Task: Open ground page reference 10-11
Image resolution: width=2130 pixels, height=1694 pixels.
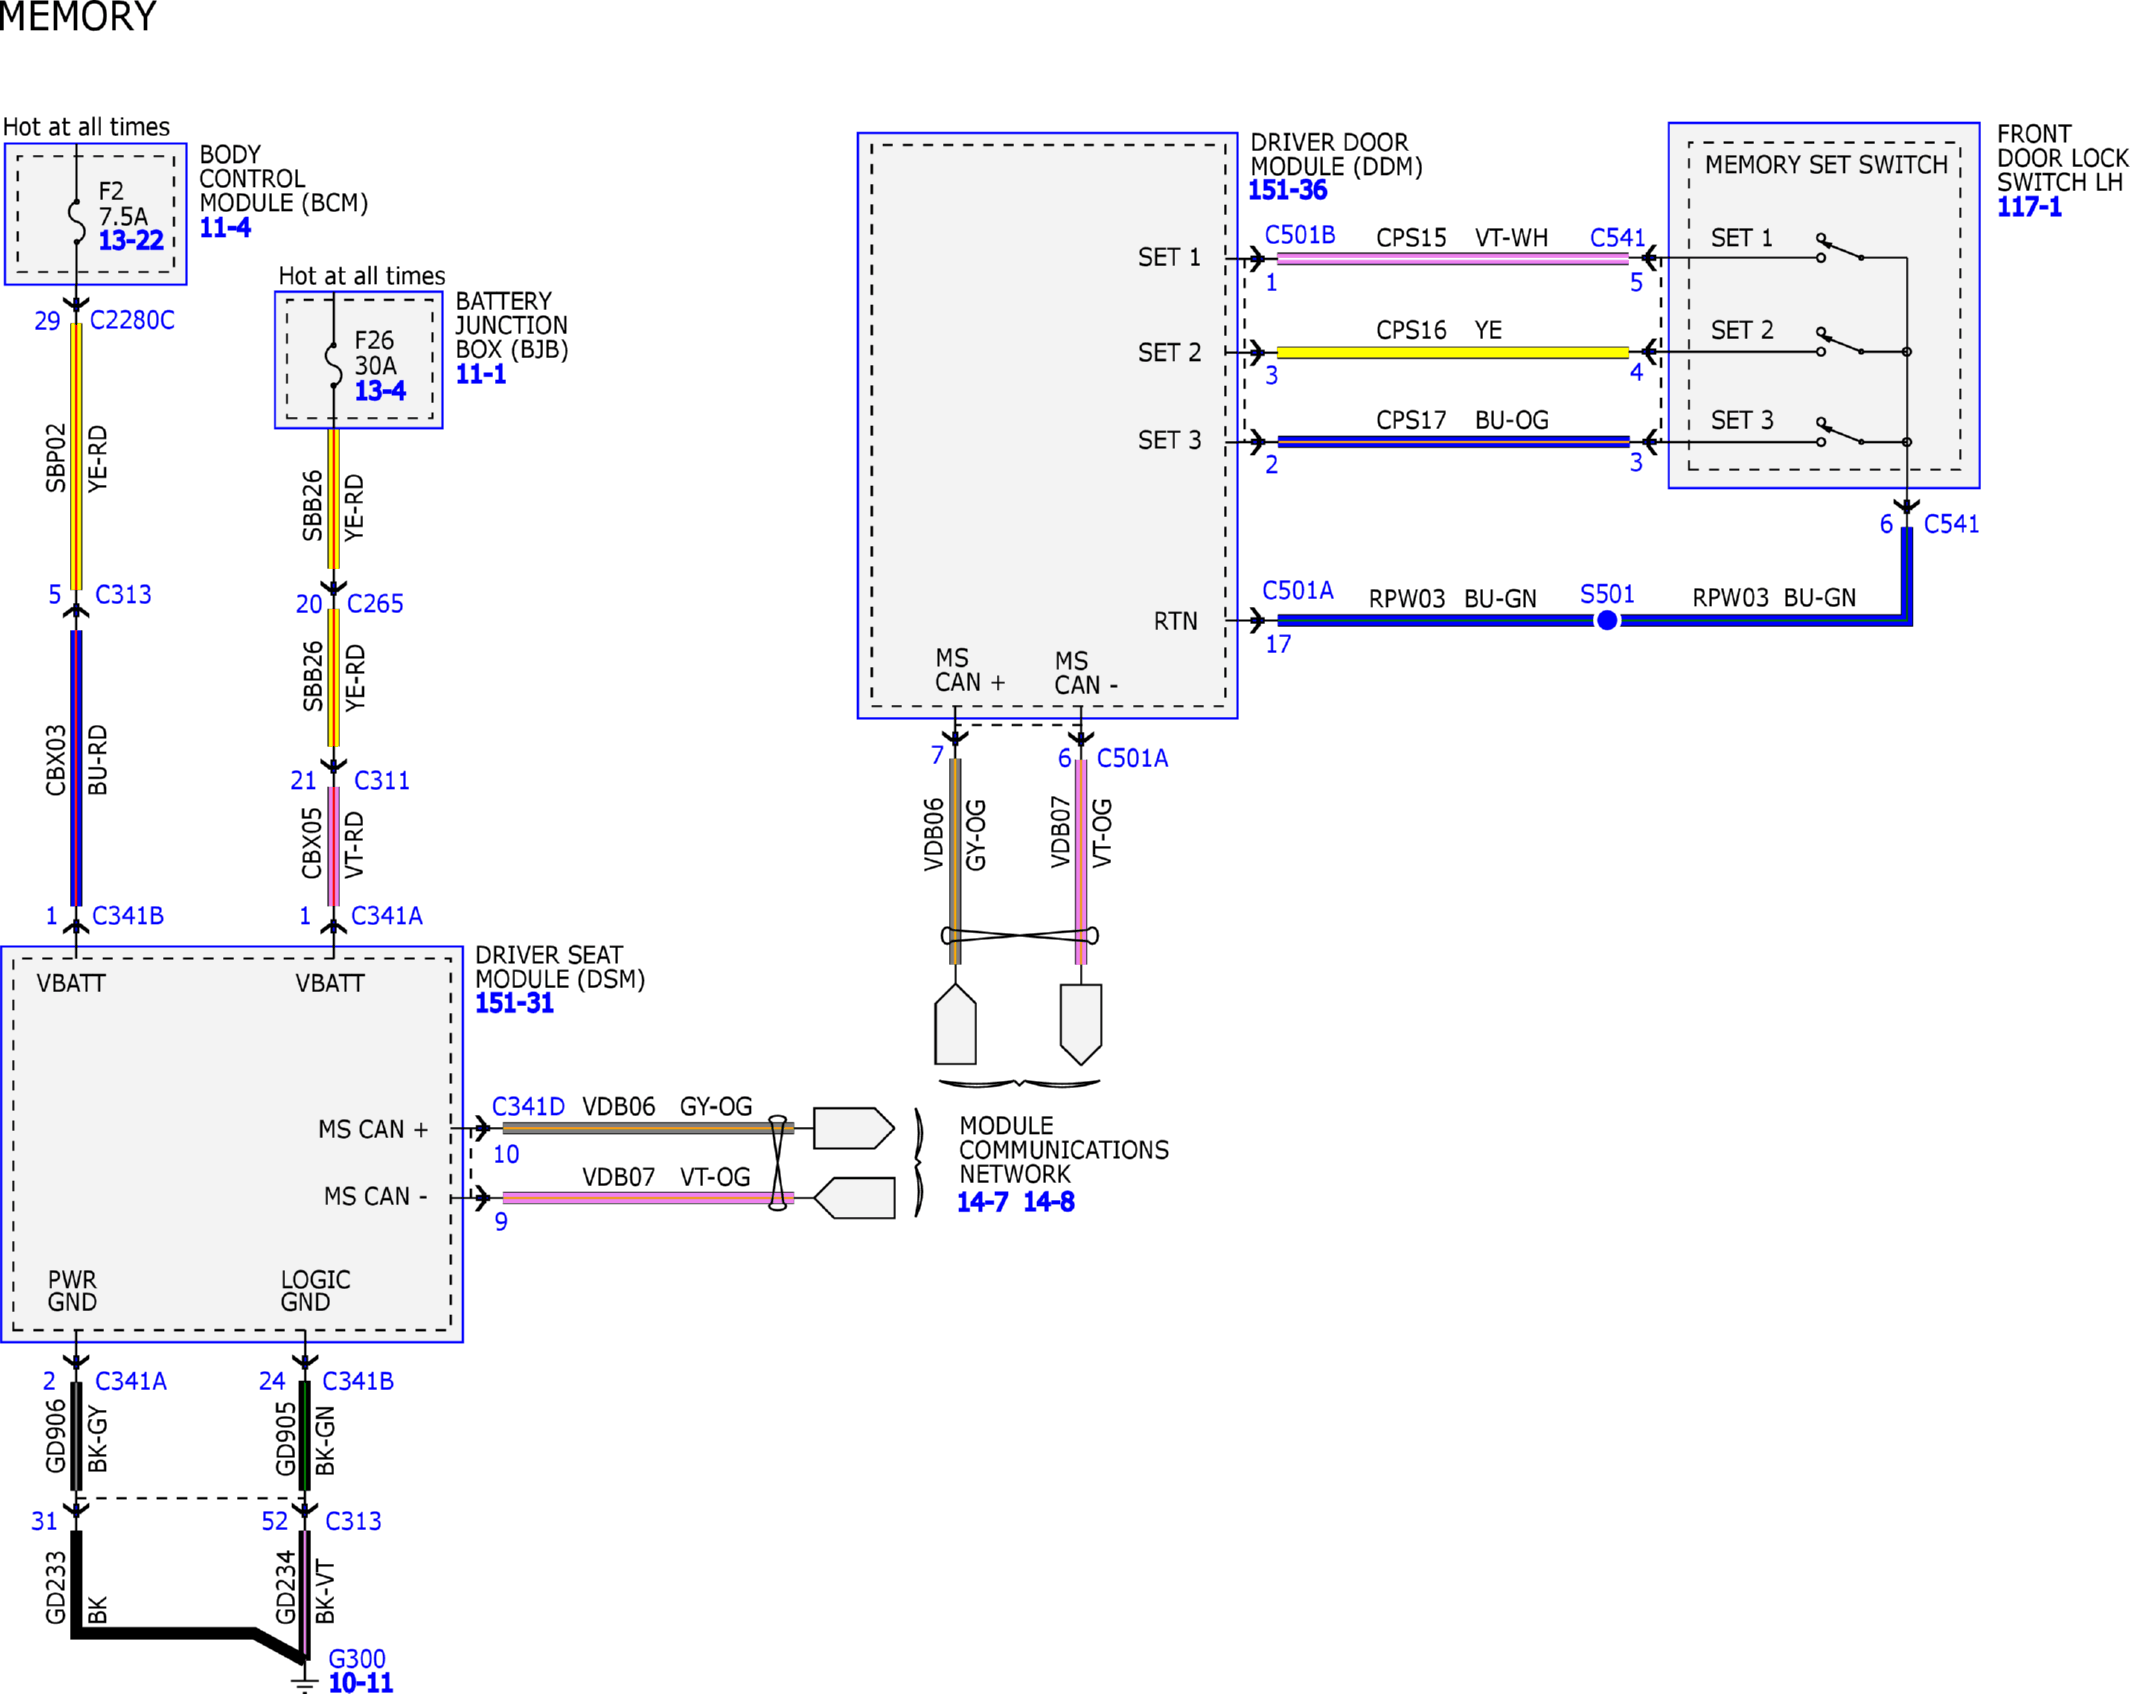Action: click(x=360, y=1683)
